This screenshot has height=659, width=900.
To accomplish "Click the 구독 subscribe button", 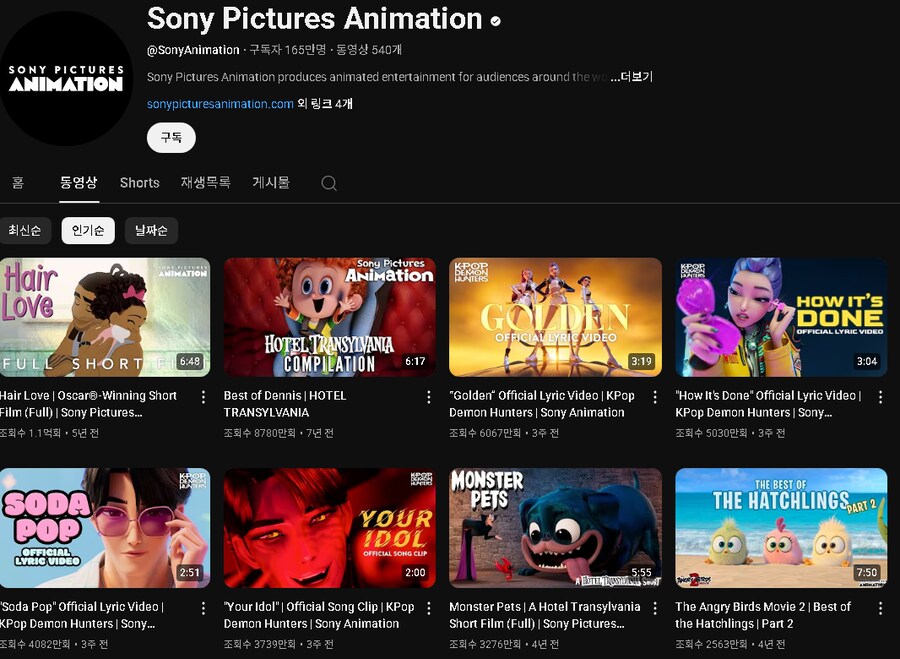I will (x=171, y=138).
